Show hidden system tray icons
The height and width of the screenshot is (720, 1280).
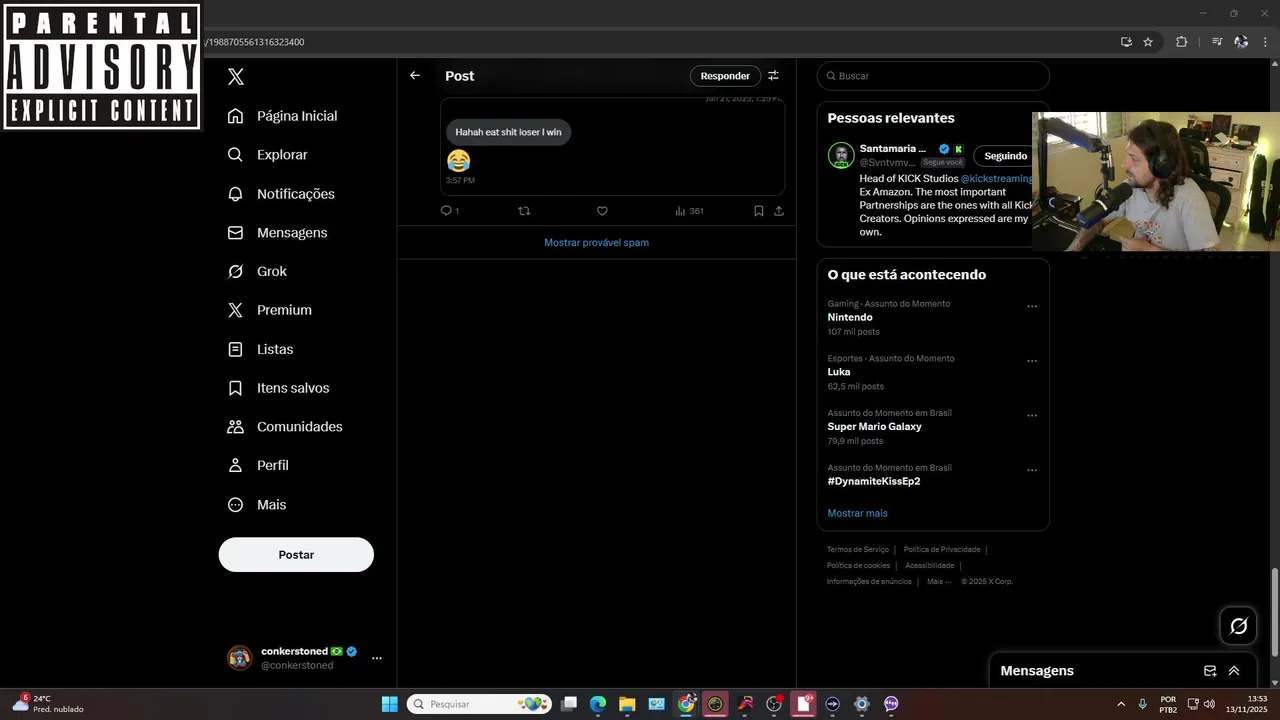click(x=1121, y=704)
